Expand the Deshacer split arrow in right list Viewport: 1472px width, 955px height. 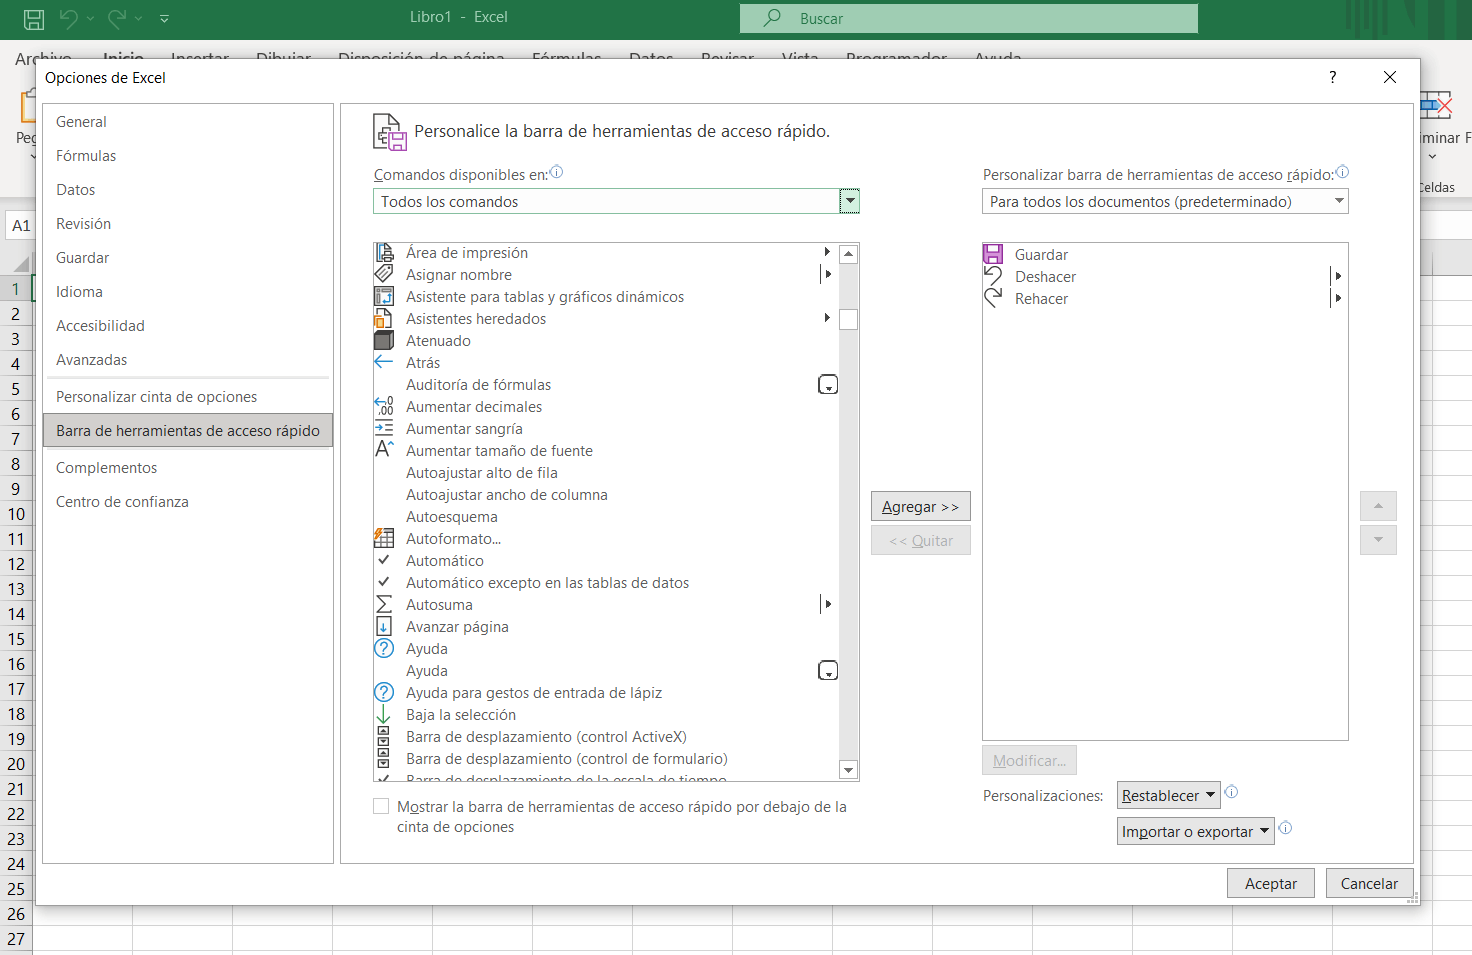click(1337, 276)
